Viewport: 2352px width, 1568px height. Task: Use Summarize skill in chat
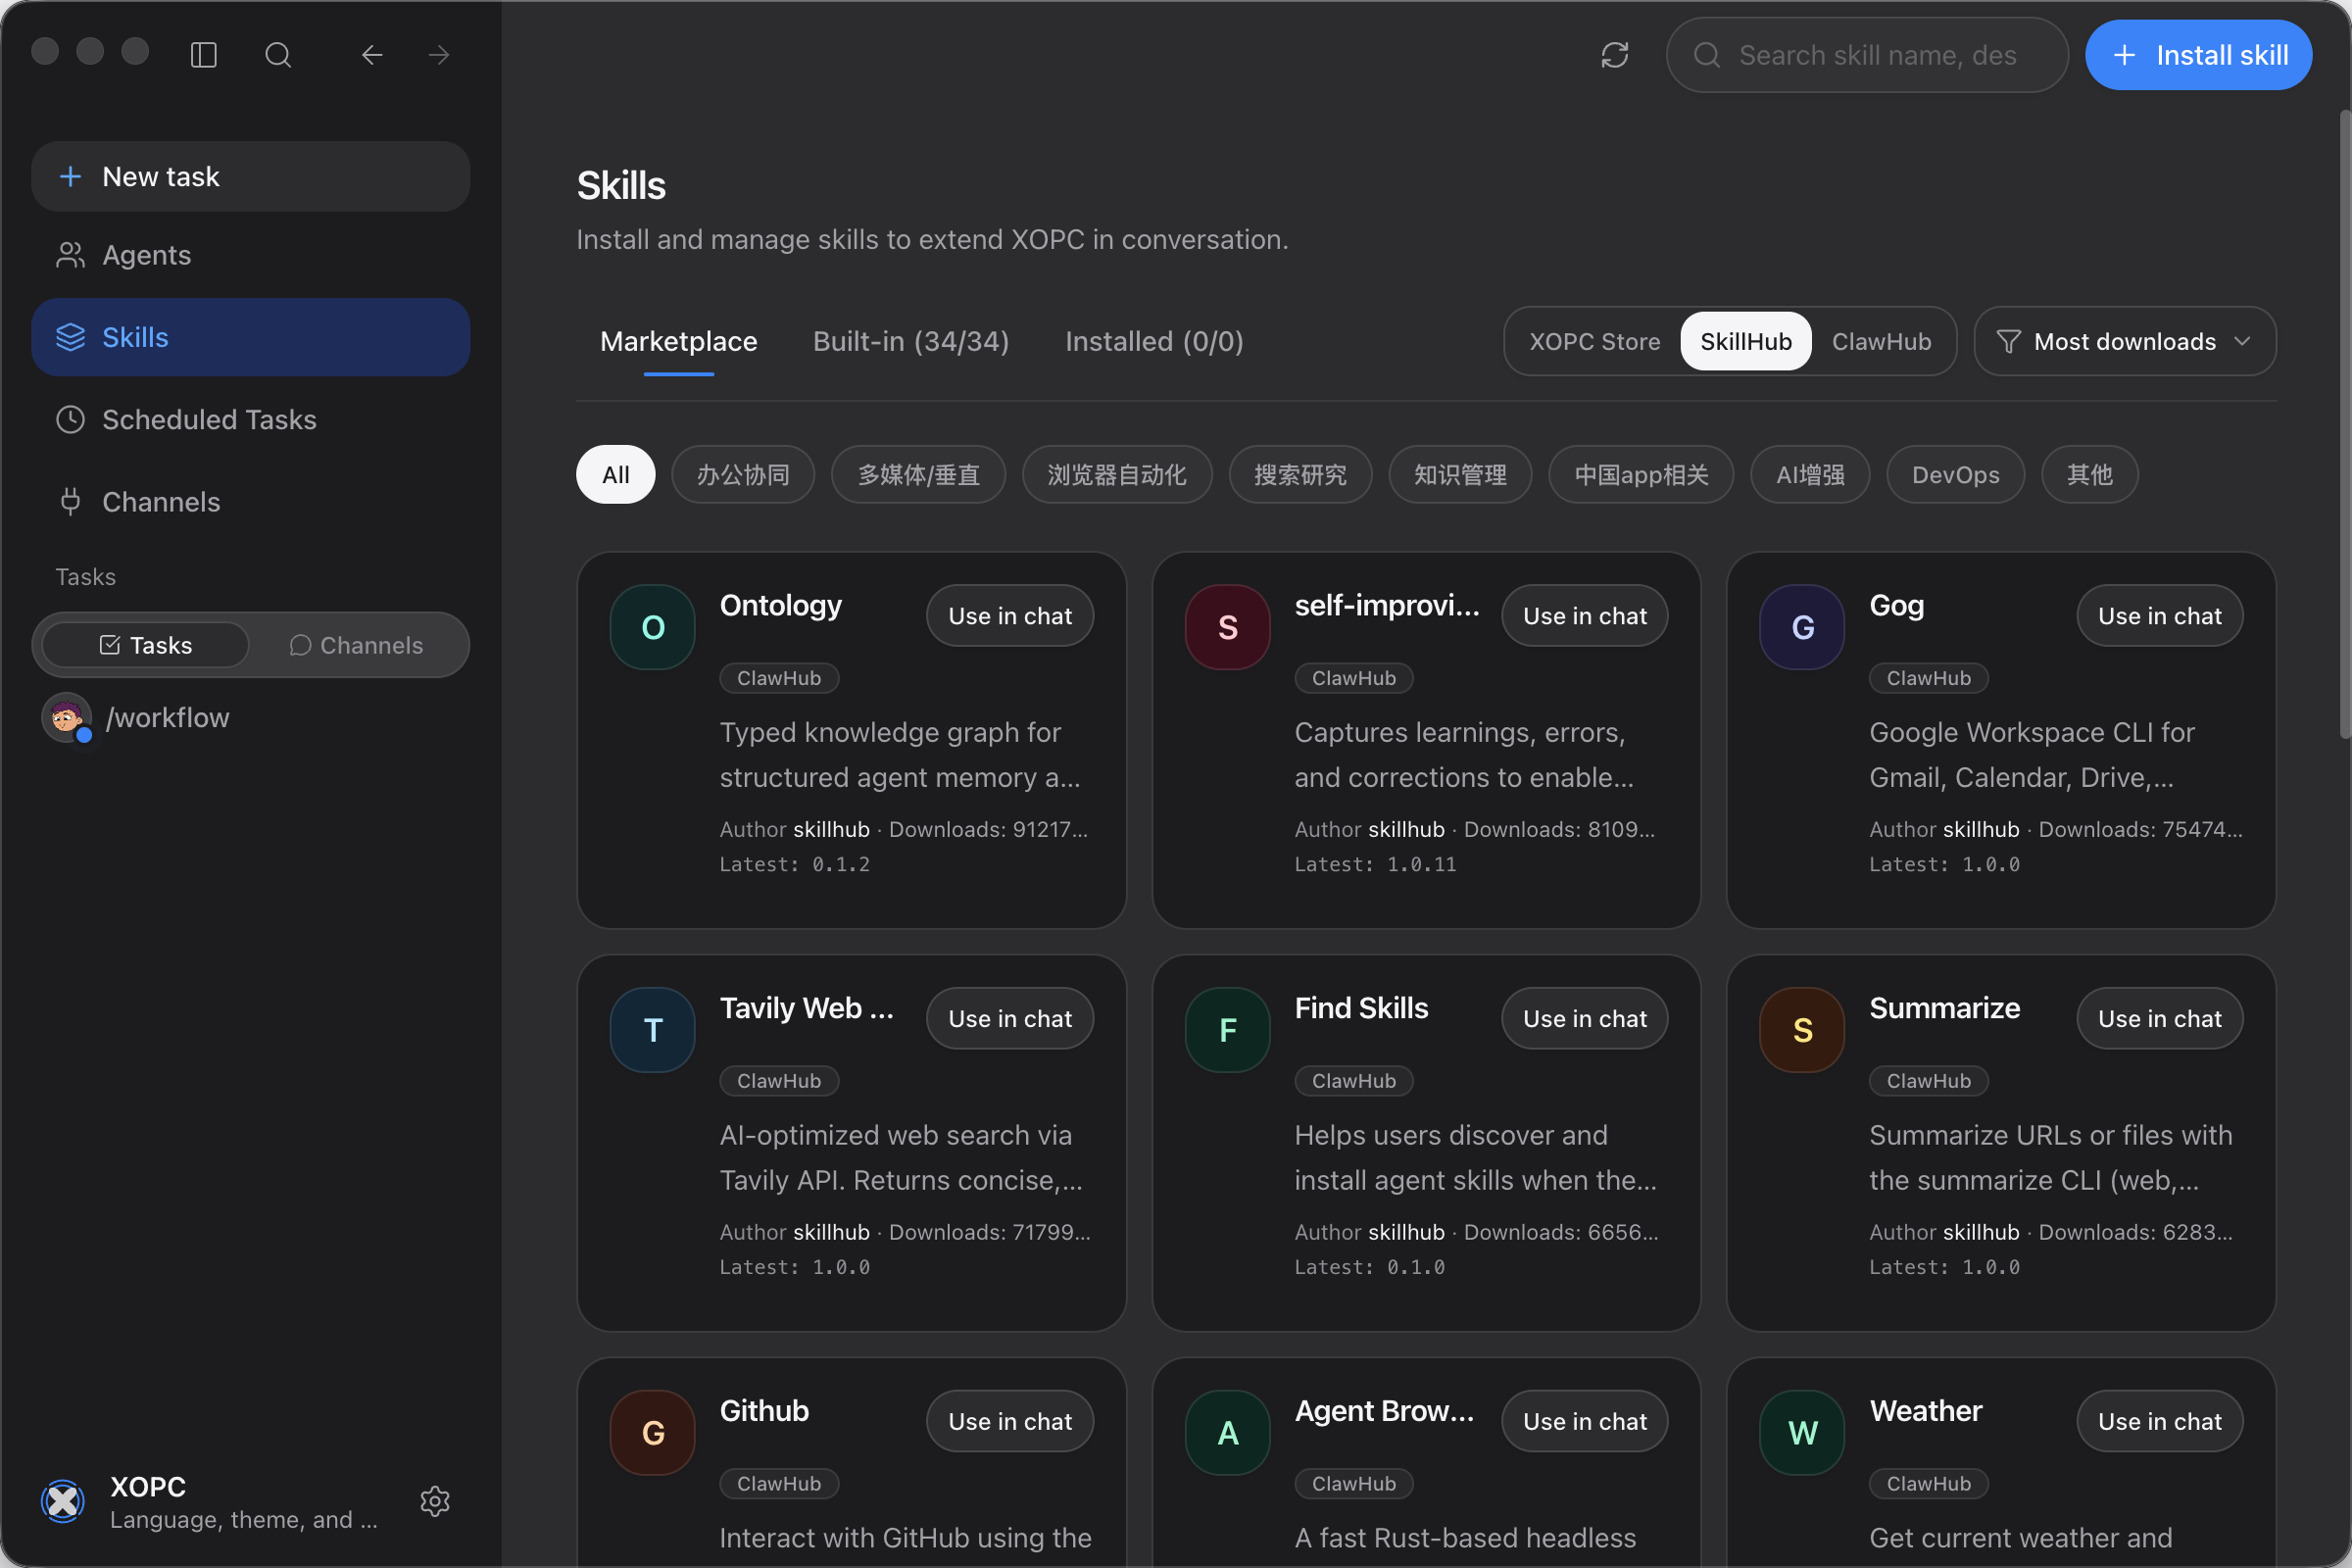click(x=2159, y=1018)
